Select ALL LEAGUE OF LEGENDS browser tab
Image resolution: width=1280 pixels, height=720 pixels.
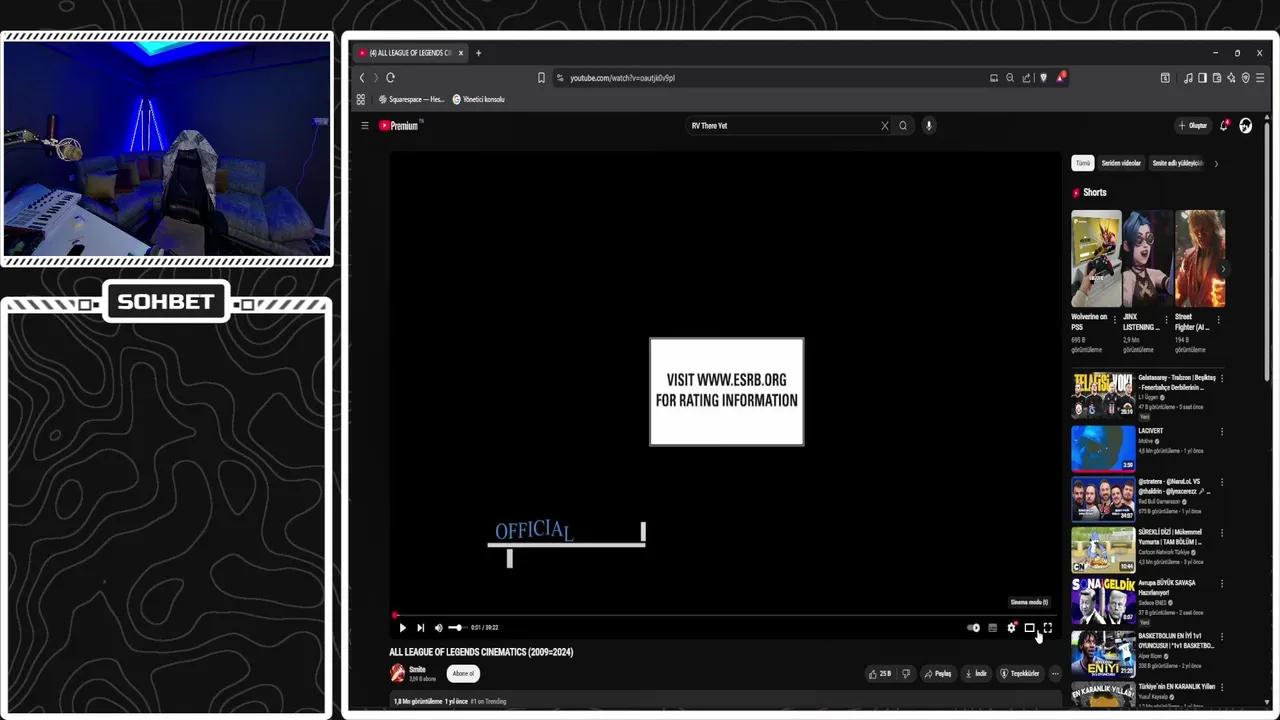click(x=410, y=53)
